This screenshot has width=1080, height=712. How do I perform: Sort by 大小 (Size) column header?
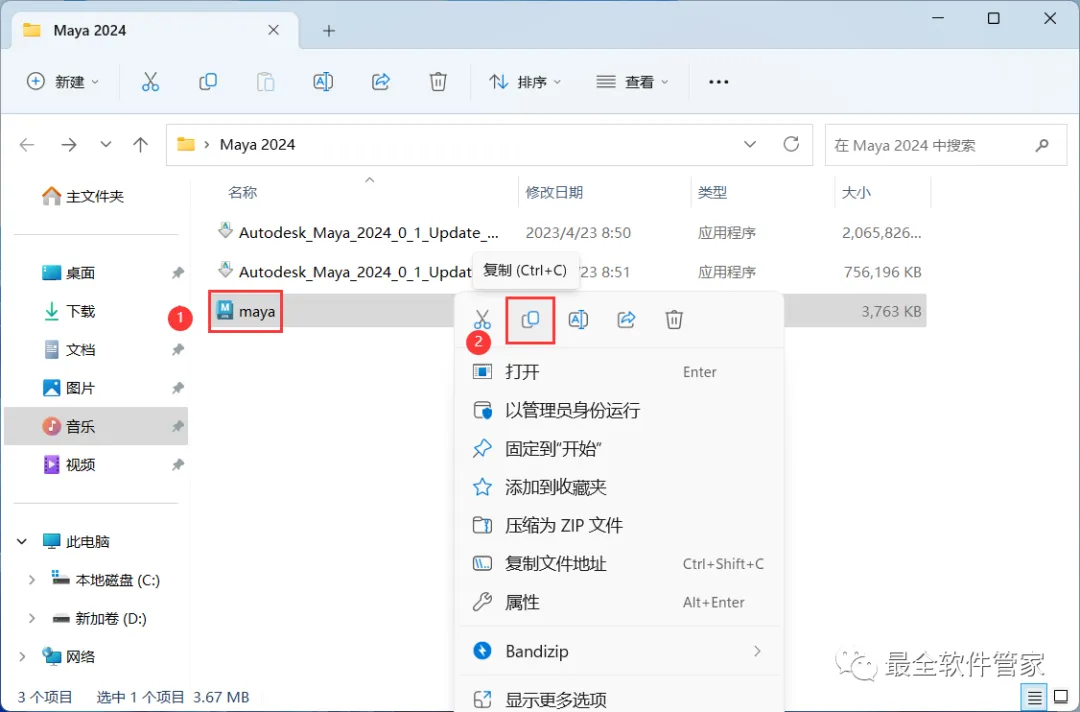tap(856, 193)
